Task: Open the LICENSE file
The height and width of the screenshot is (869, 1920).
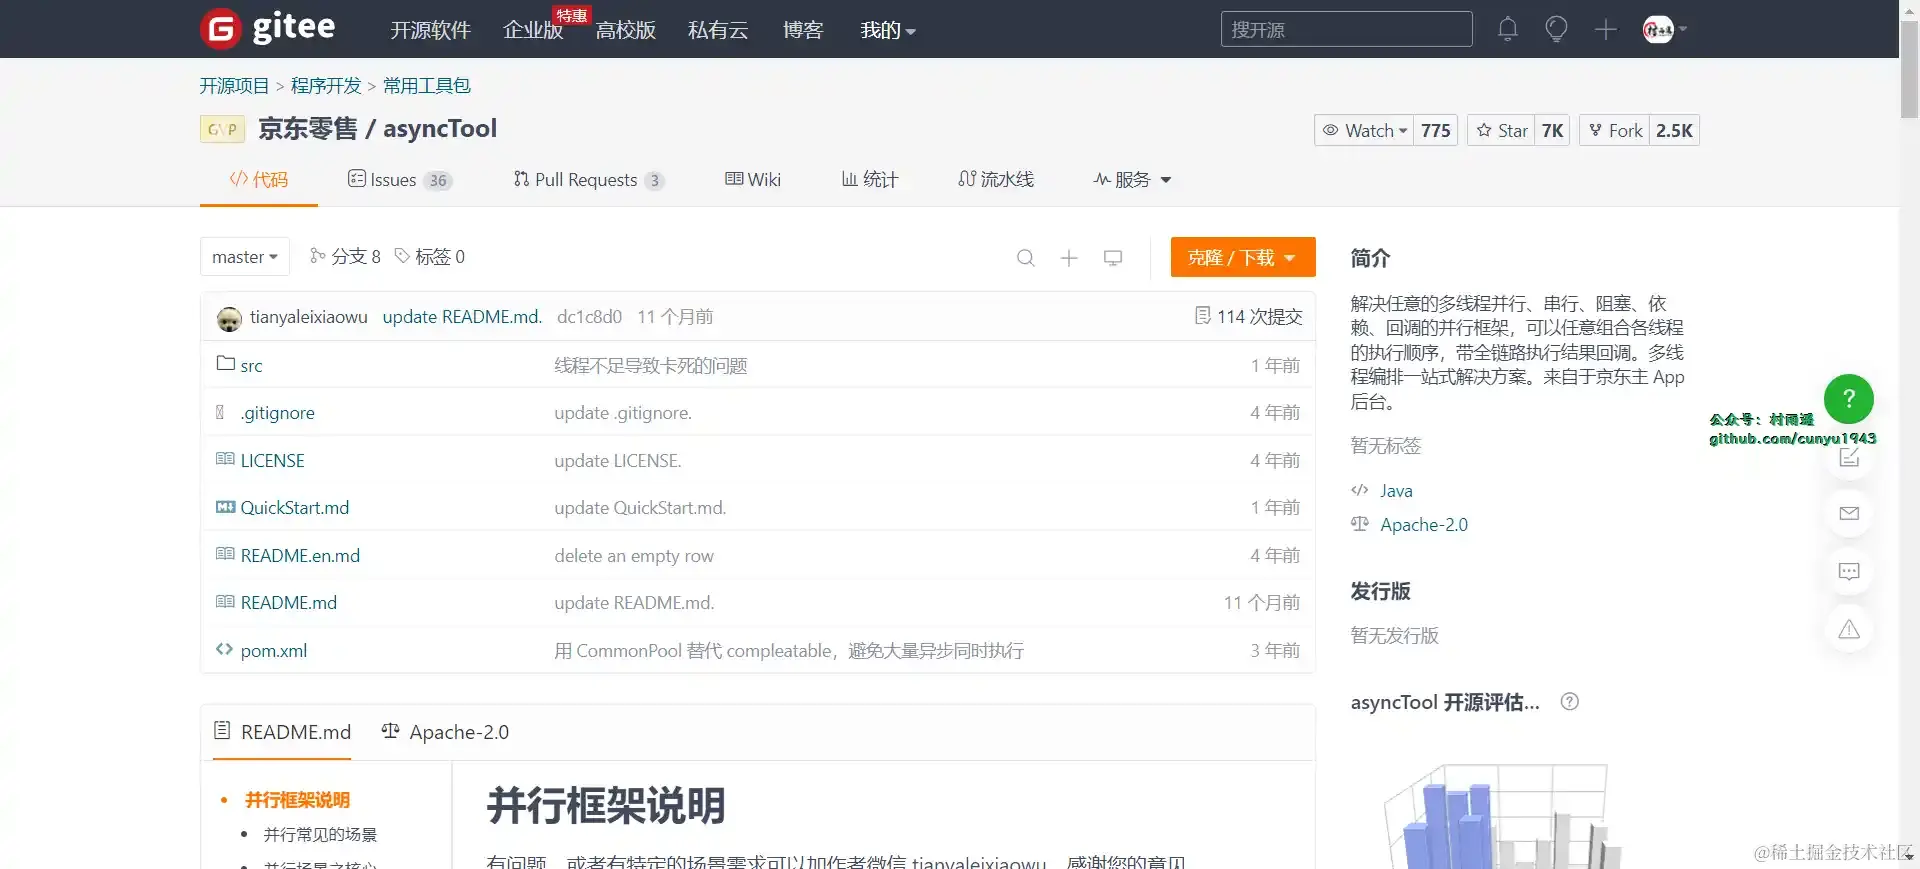Action: [272, 461]
